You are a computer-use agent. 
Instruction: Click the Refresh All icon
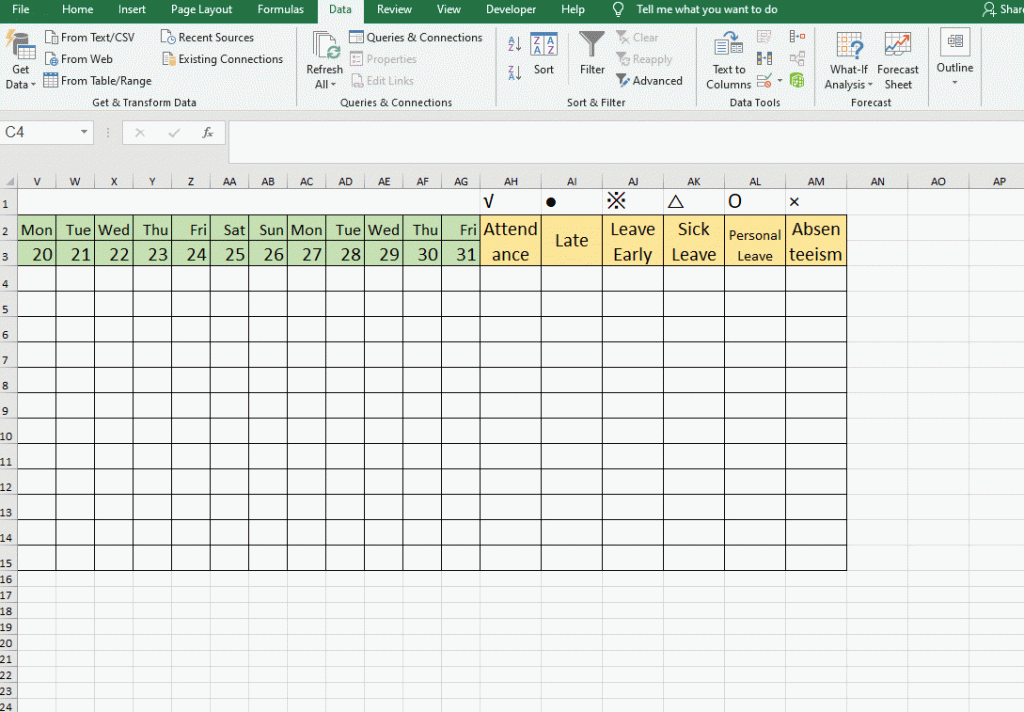(325, 45)
